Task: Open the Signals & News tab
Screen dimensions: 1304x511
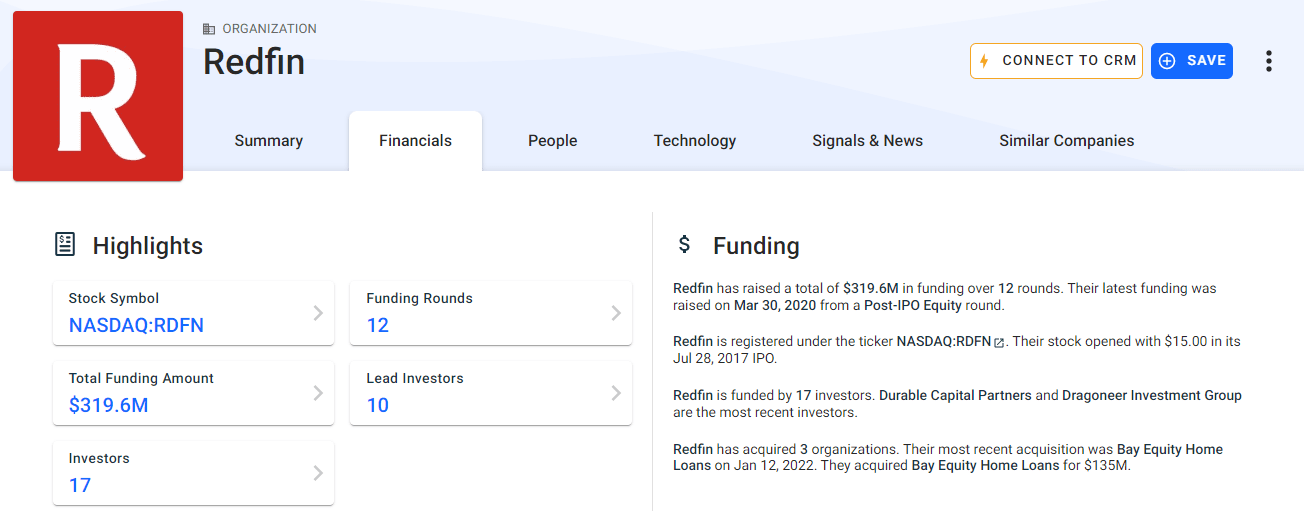Action: (868, 141)
